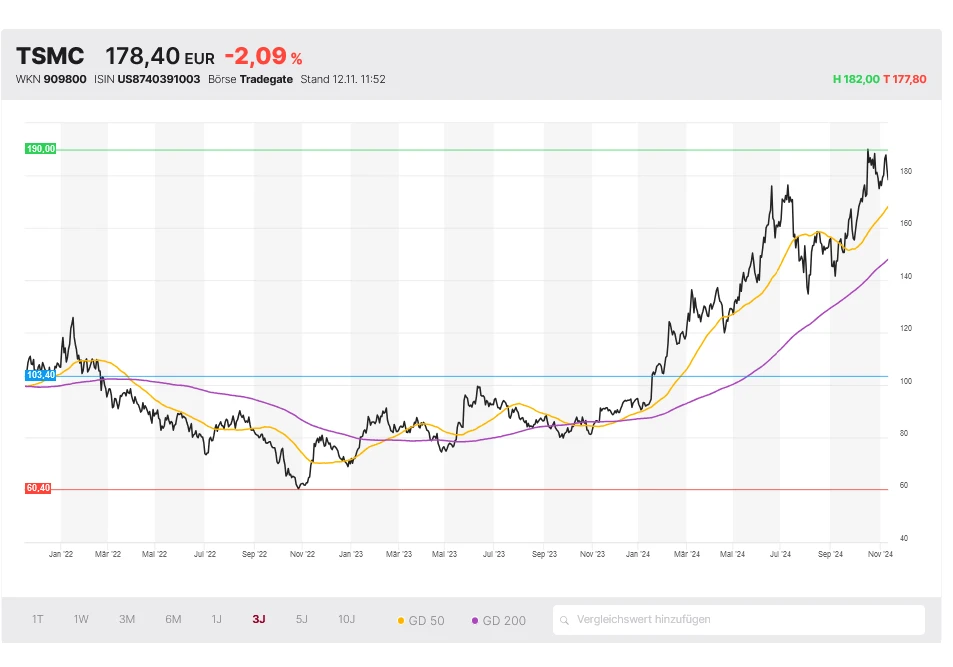Screen dimensions: 953x667
Task: Switch to the 1T intraday chart
Action: click(37, 619)
